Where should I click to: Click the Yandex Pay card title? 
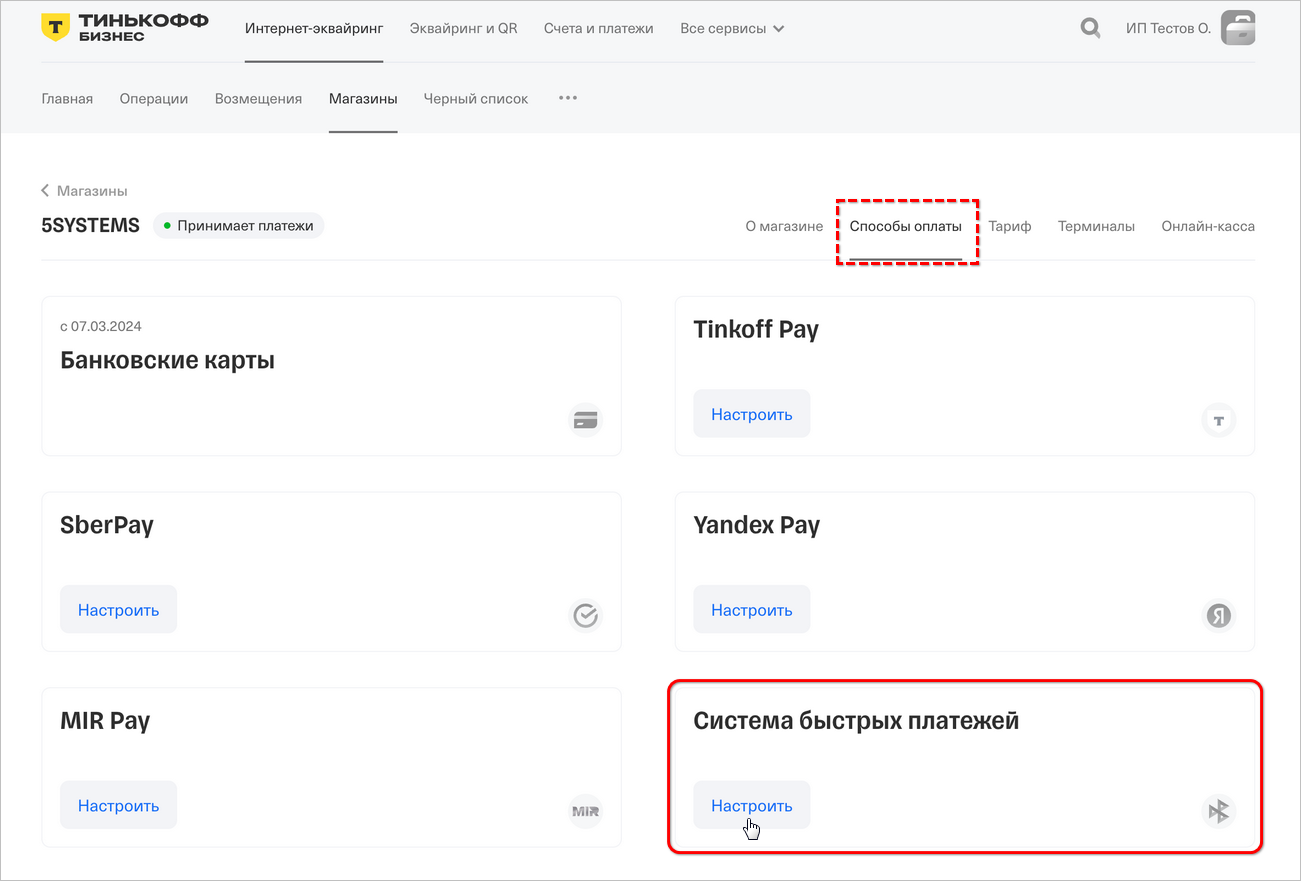tap(757, 525)
